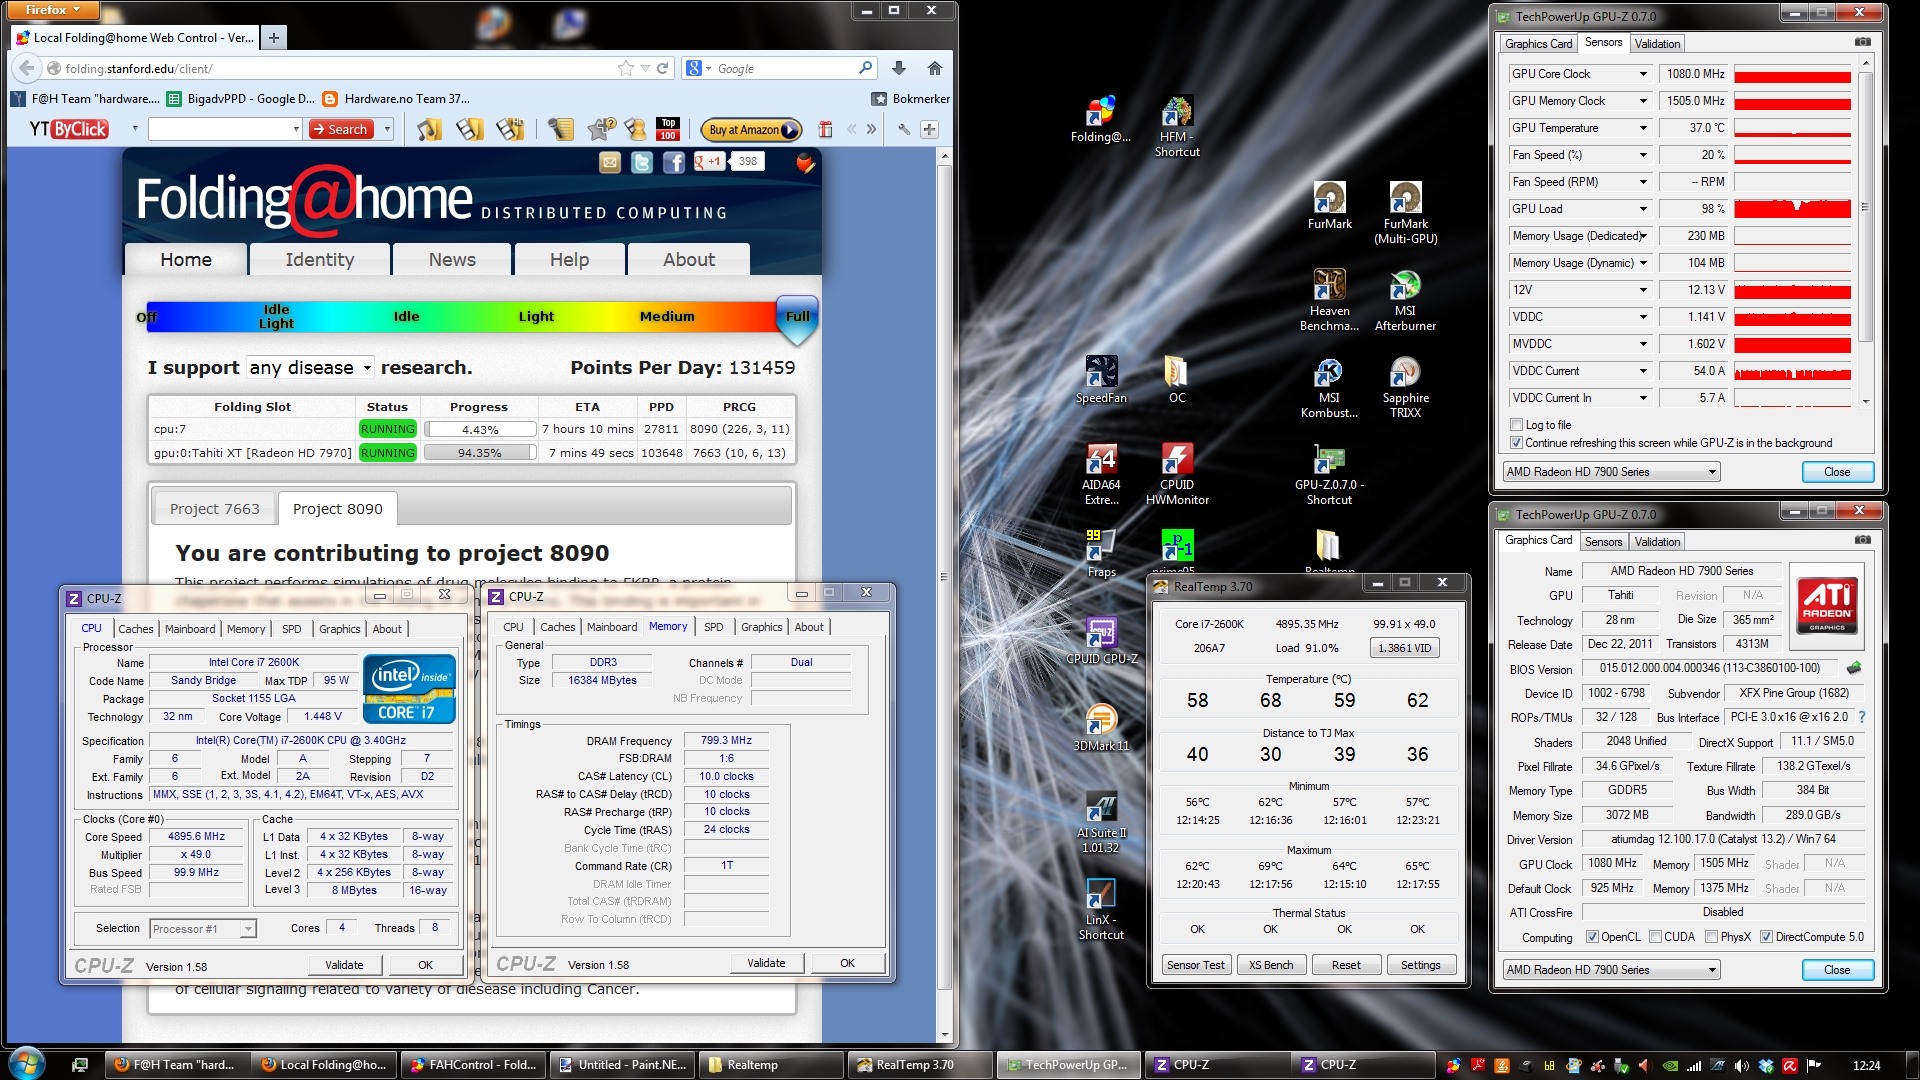Viewport: 1920px width, 1080px height.
Task: Open the HFM Shortcut desktop icon
Action: point(1177,127)
